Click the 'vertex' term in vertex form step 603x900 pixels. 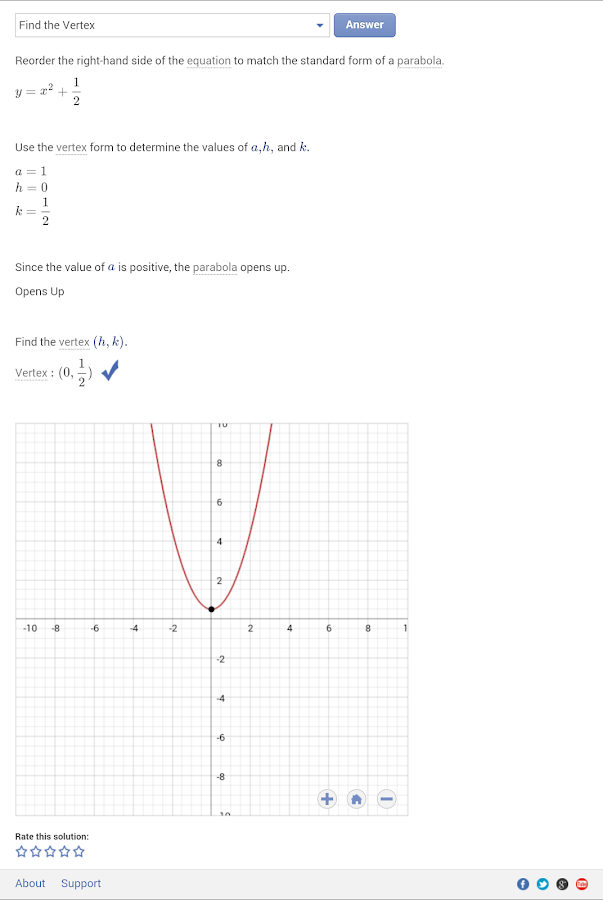[x=72, y=148]
